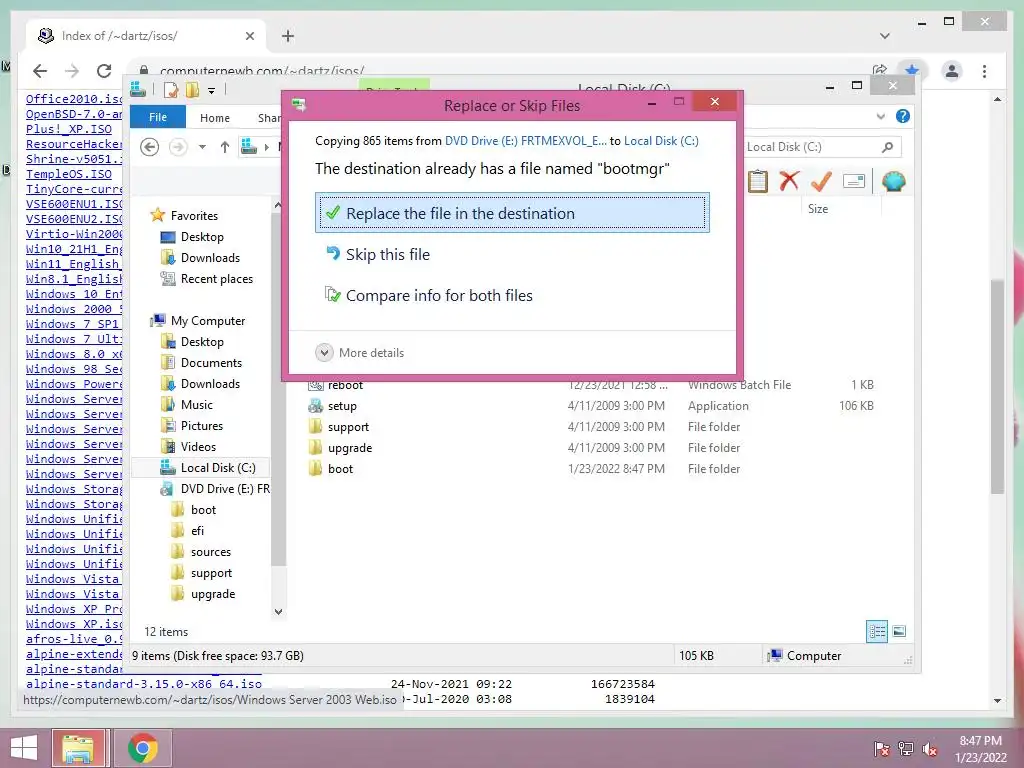Viewport: 1024px width, 768px height.
Task: Open Chrome three-dot menu
Action: click(985, 71)
